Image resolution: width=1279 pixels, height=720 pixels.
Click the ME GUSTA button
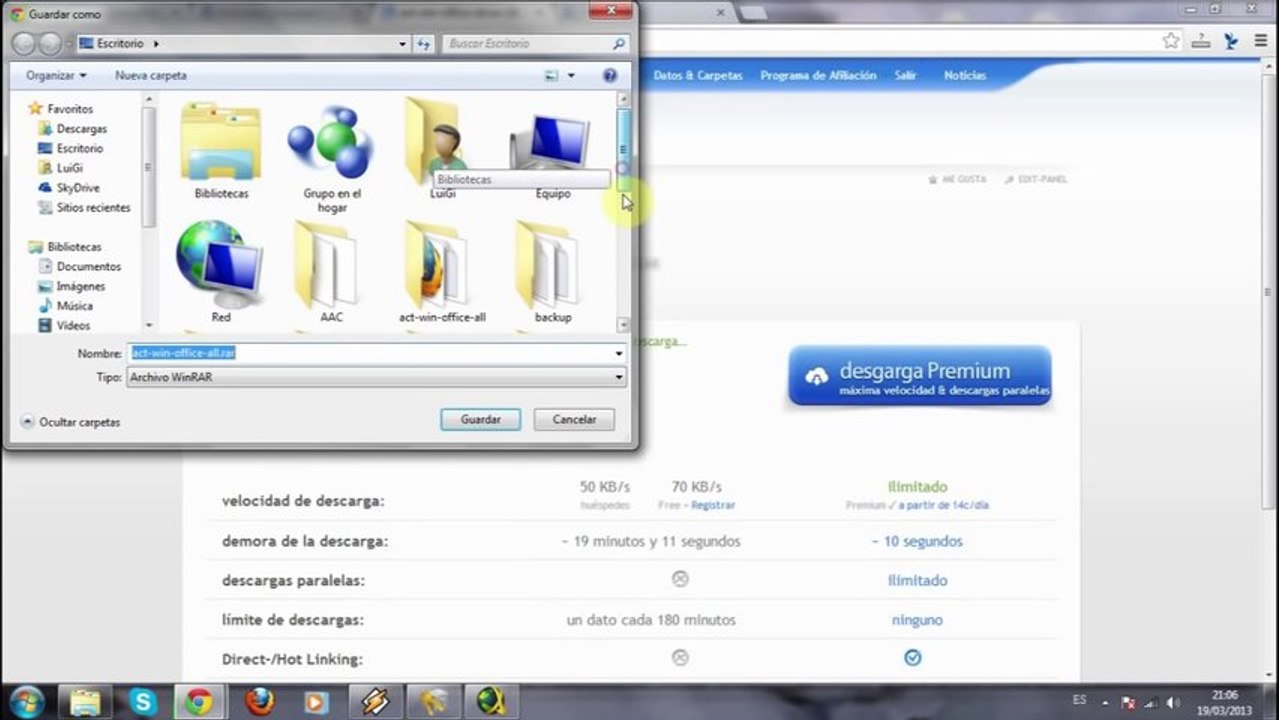coord(957,179)
